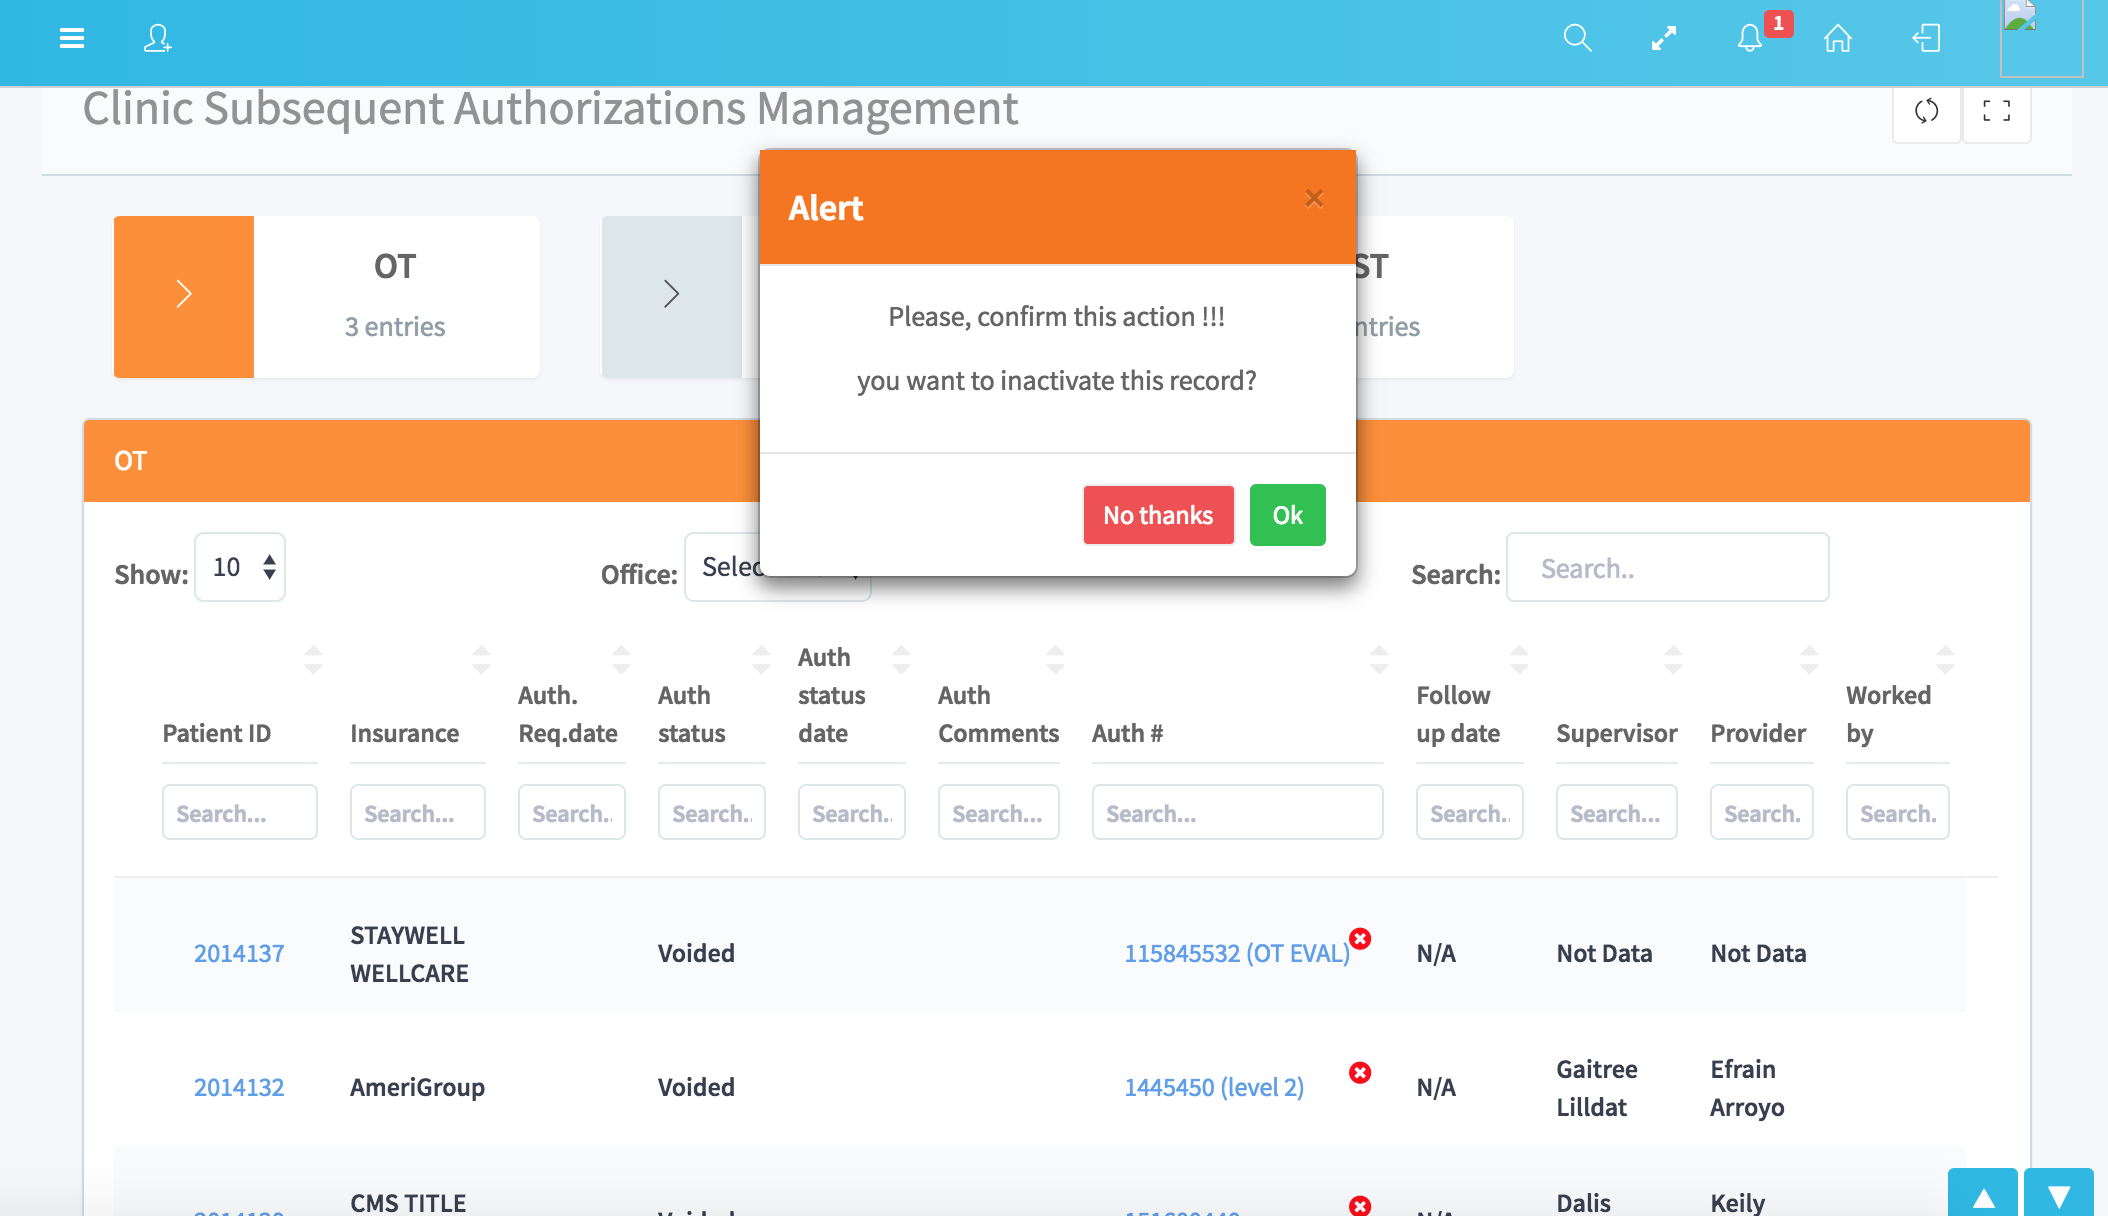
Task: Sort by Auth. Req.date column
Action: click(621, 659)
